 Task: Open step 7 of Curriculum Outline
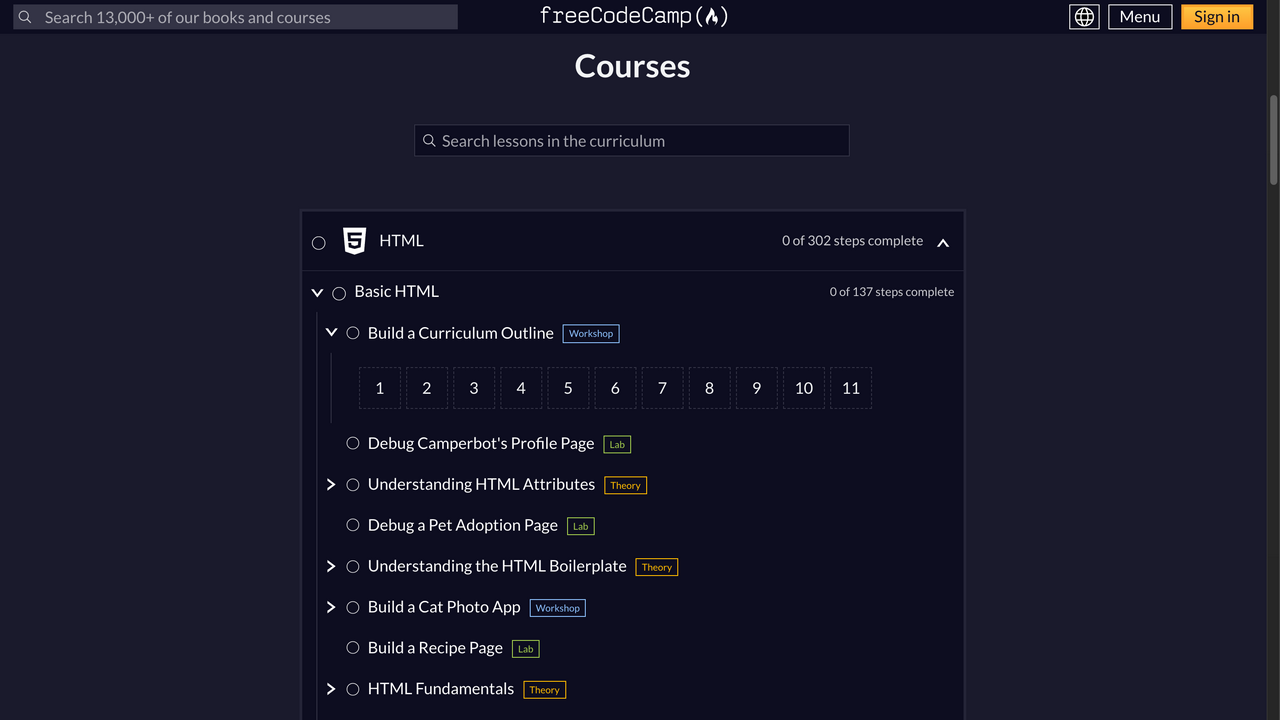pos(662,388)
